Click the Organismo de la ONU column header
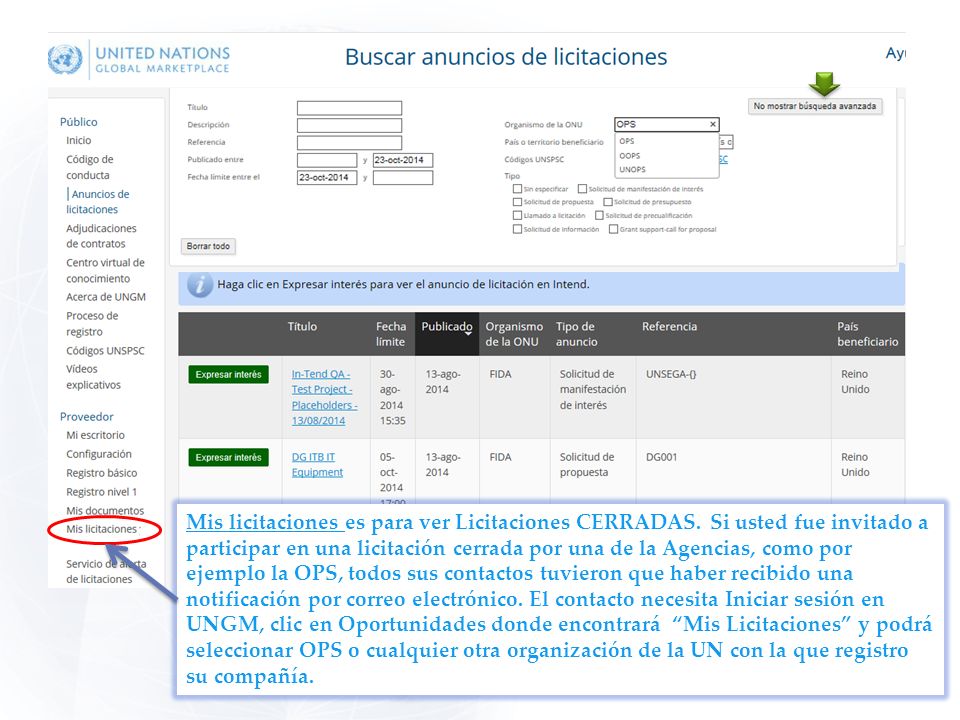960x720 pixels. (514, 334)
